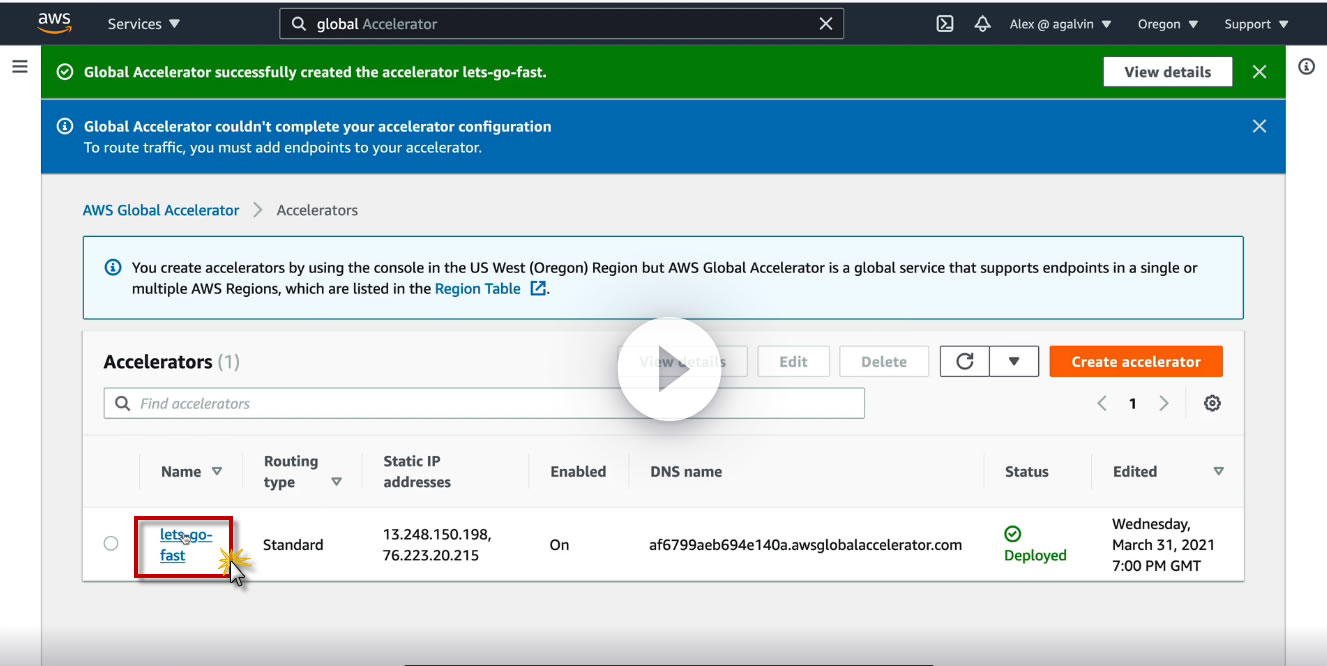1327x666 pixels.
Task: Clear the search box with X icon
Action: [826, 24]
